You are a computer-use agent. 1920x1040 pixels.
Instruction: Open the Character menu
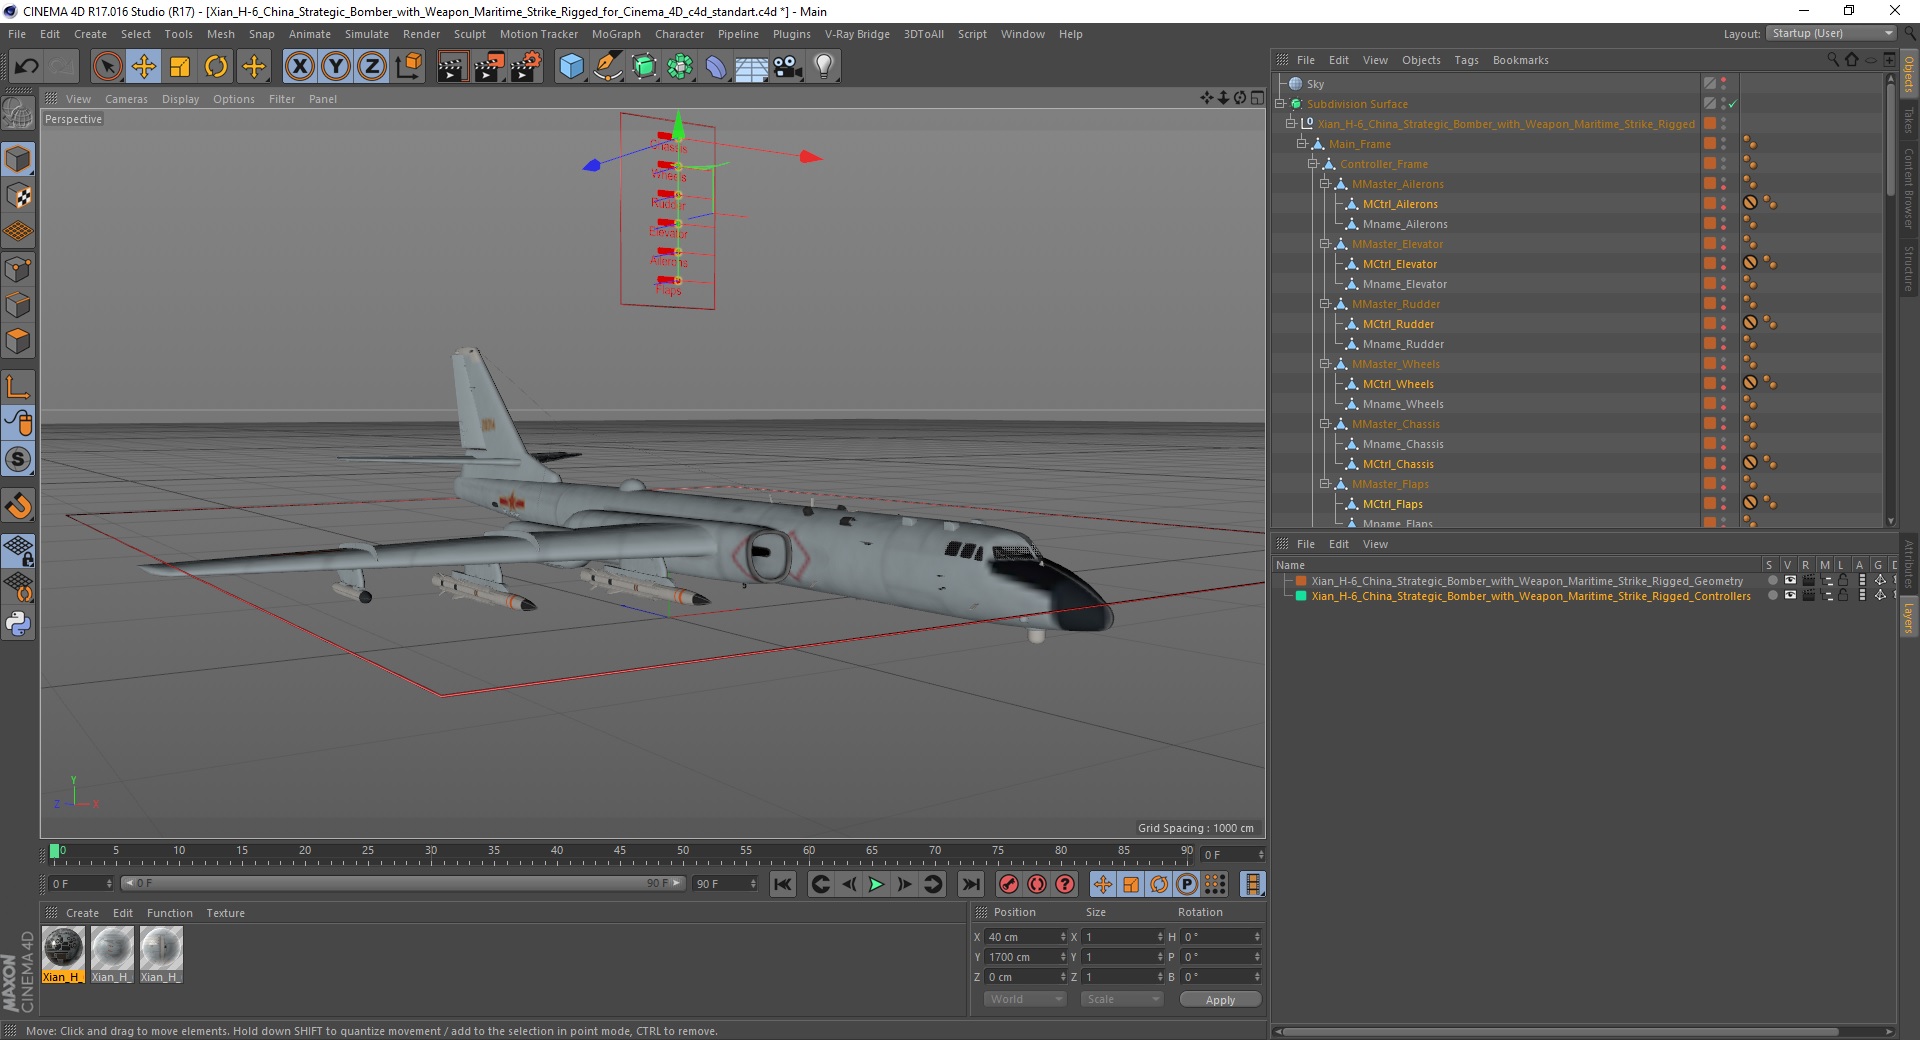[679, 34]
